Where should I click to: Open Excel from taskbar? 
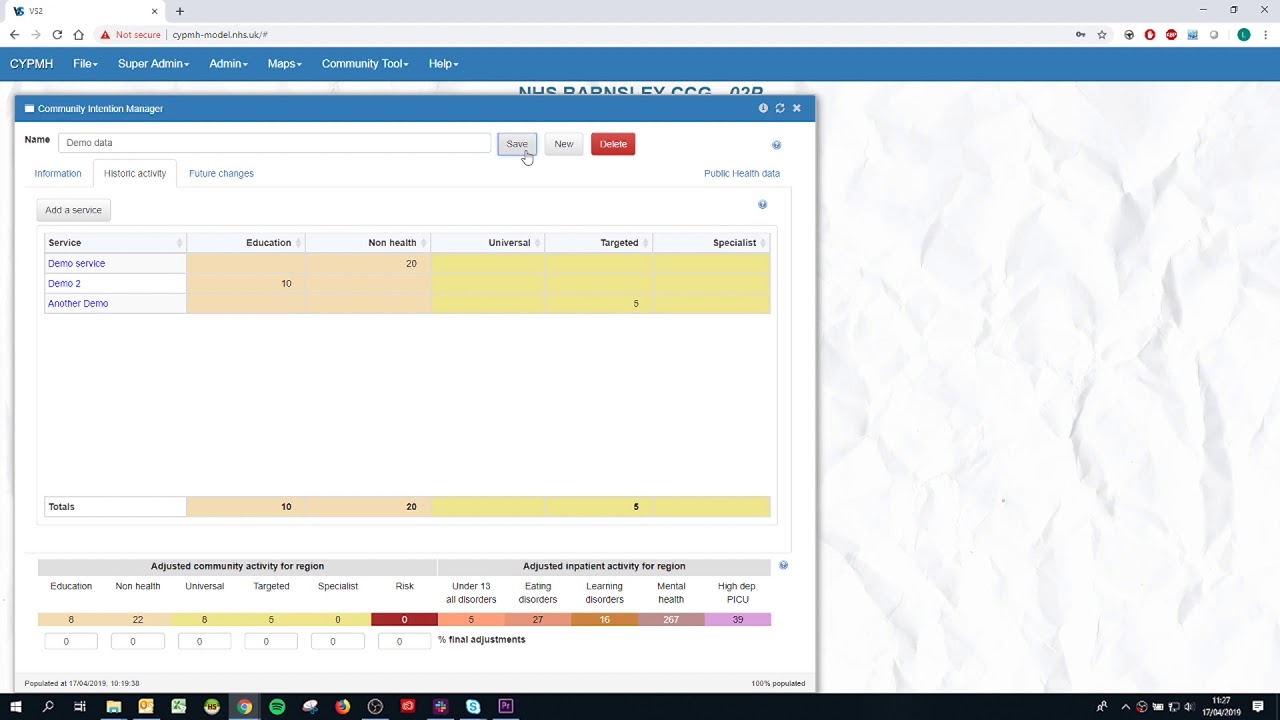pos(178,706)
